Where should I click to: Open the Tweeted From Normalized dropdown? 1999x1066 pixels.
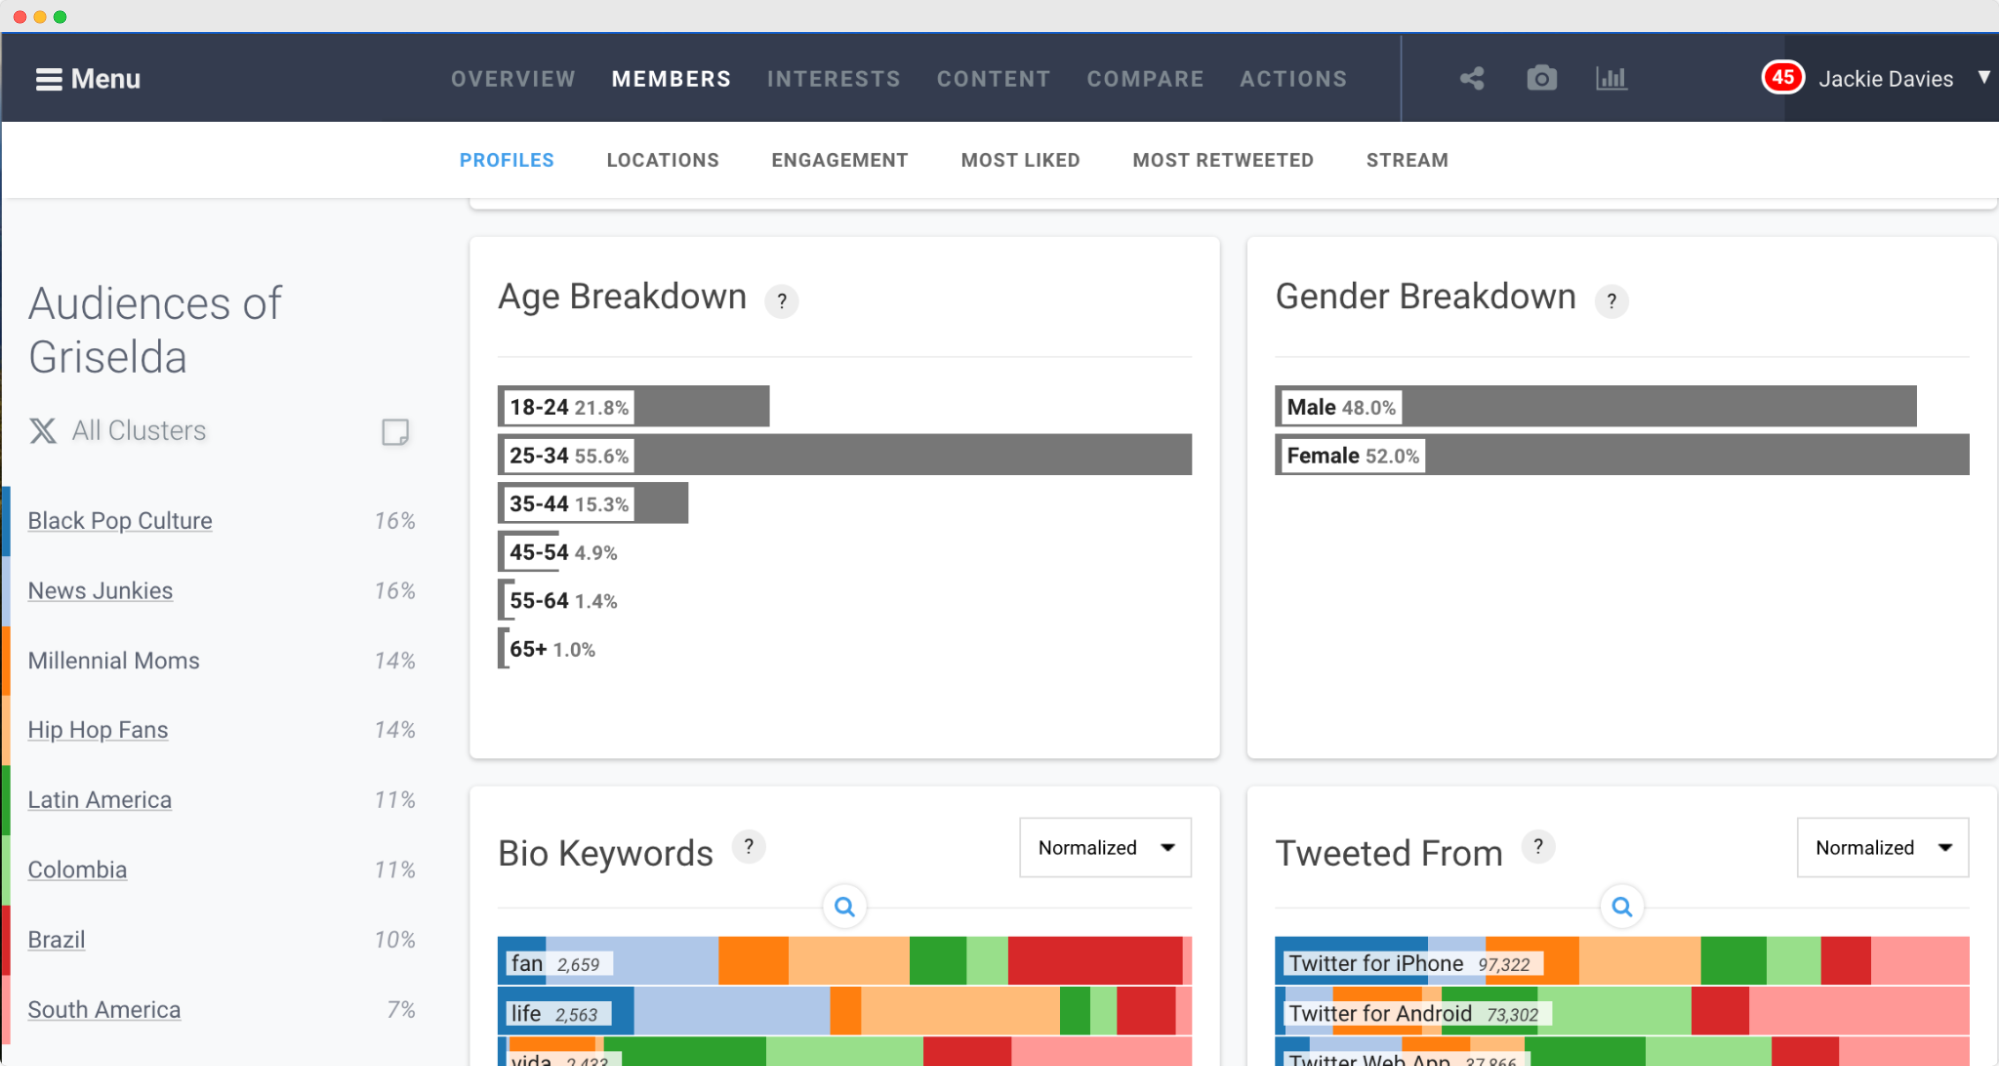click(x=1882, y=848)
